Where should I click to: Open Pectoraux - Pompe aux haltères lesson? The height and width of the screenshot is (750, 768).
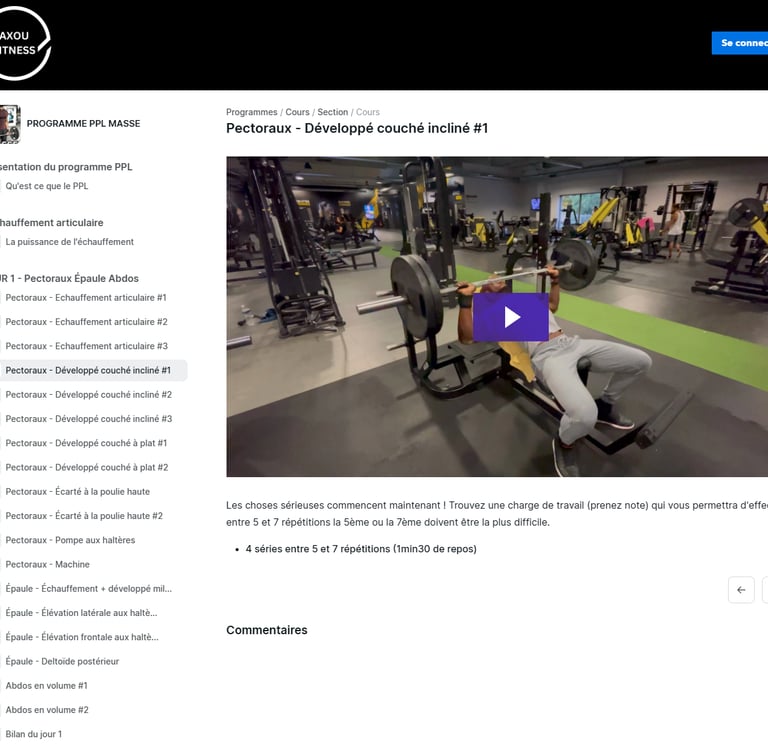[70, 540]
